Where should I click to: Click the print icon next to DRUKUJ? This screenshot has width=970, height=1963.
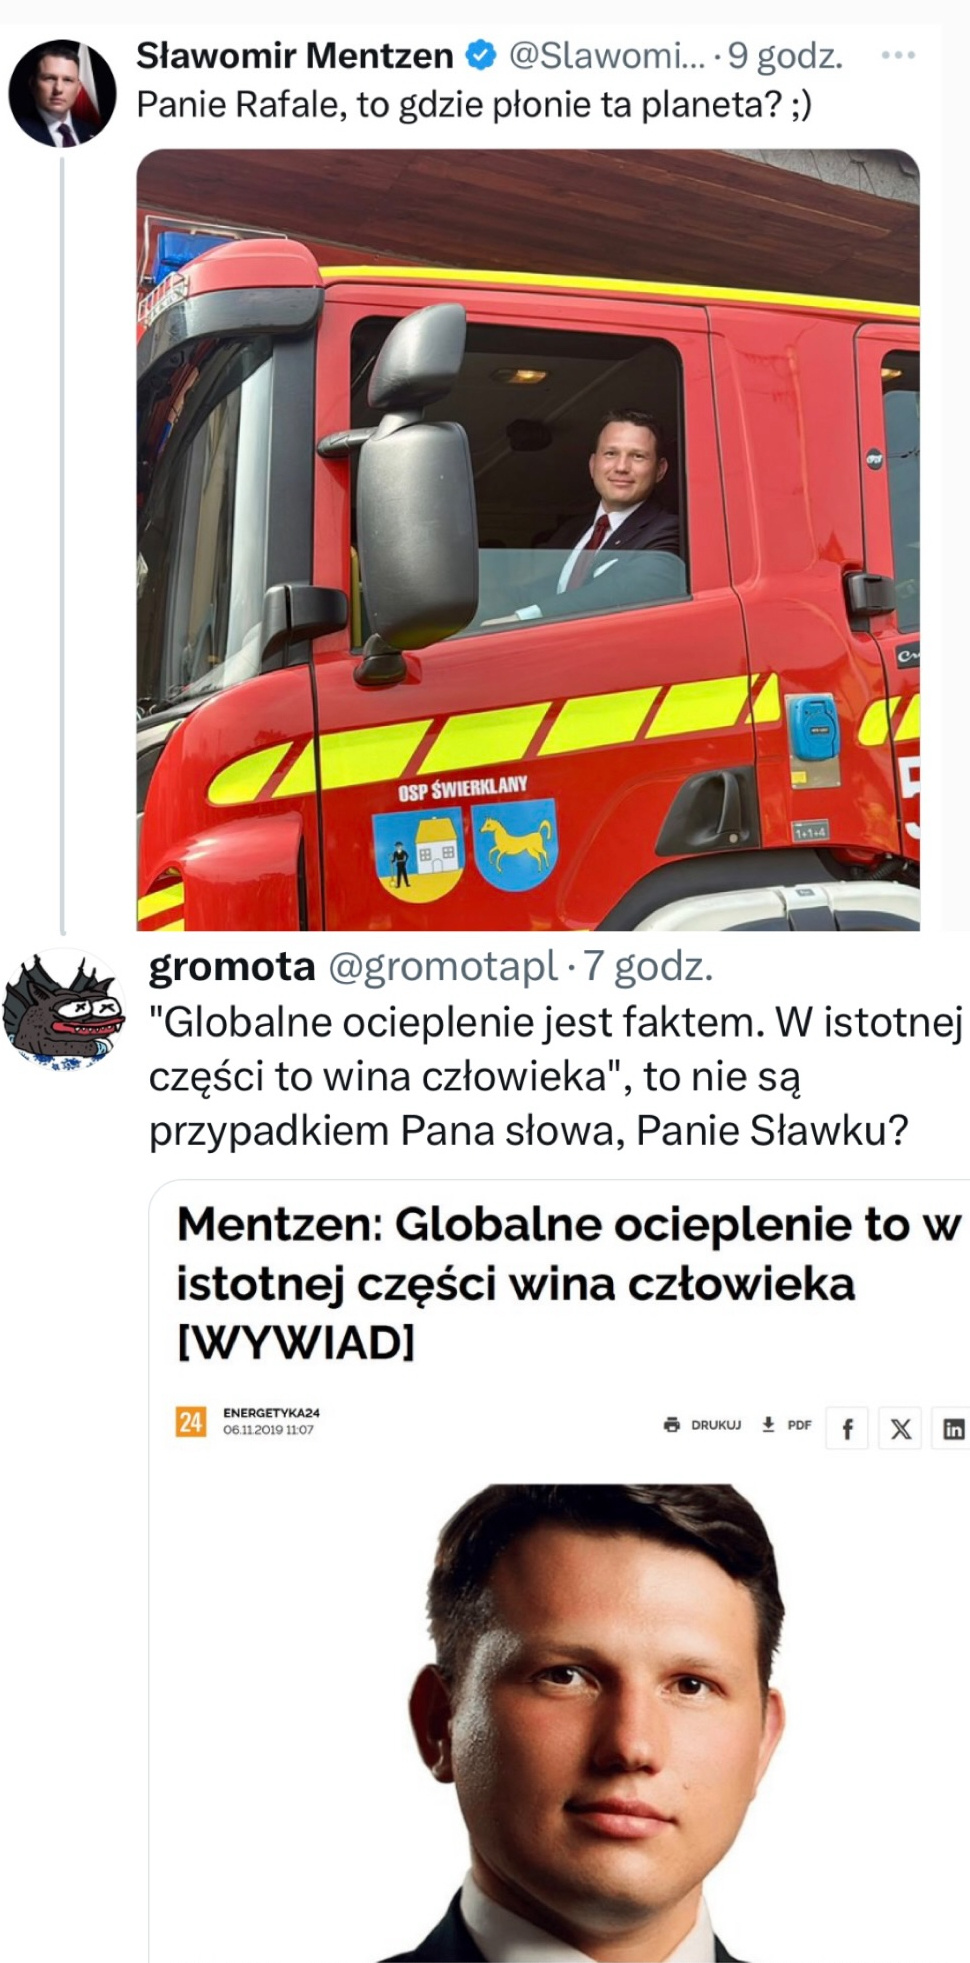click(672, 1424)
